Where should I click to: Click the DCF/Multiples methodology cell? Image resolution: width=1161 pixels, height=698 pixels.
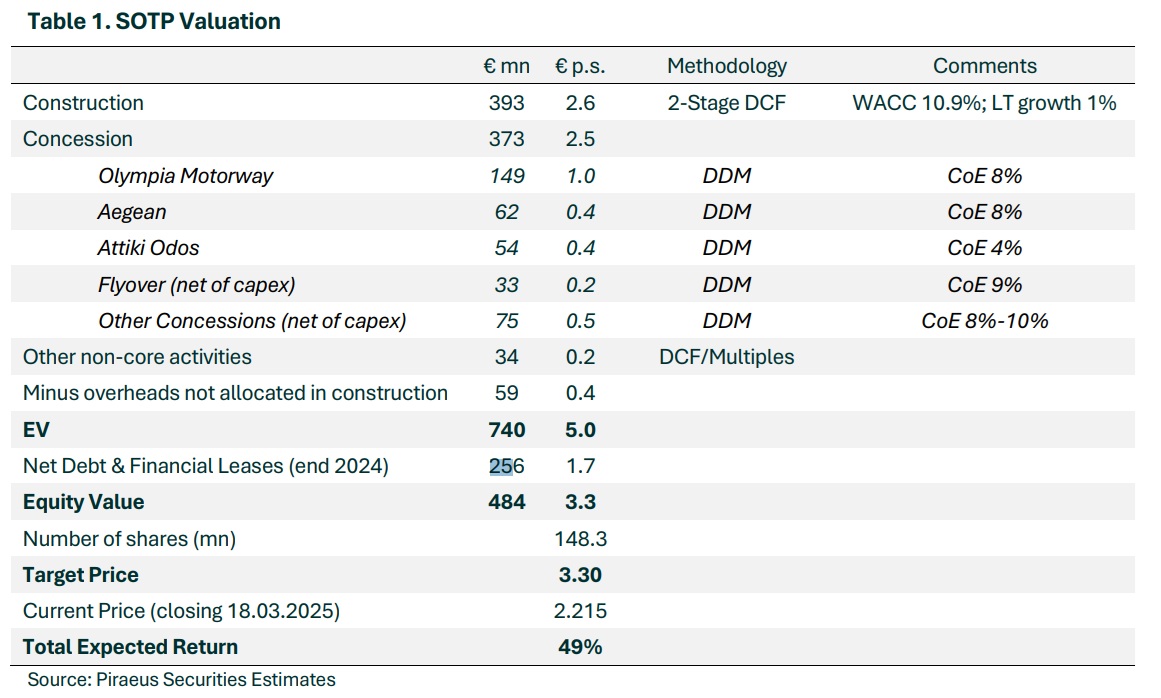coord(727,357)
